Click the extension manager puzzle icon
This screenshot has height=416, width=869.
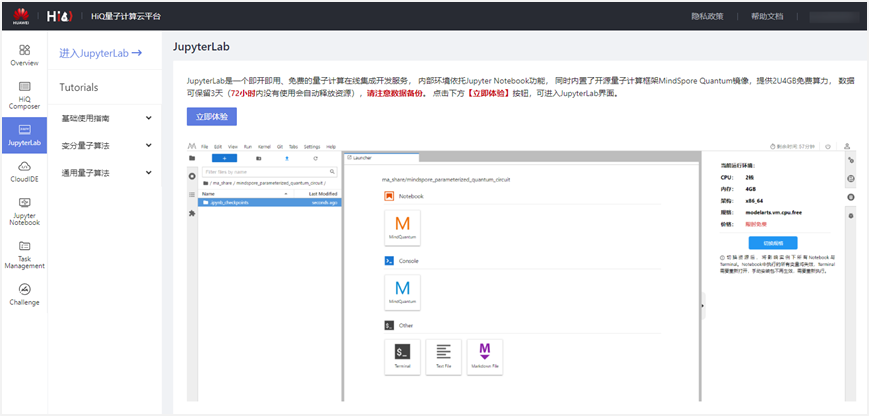192,213
